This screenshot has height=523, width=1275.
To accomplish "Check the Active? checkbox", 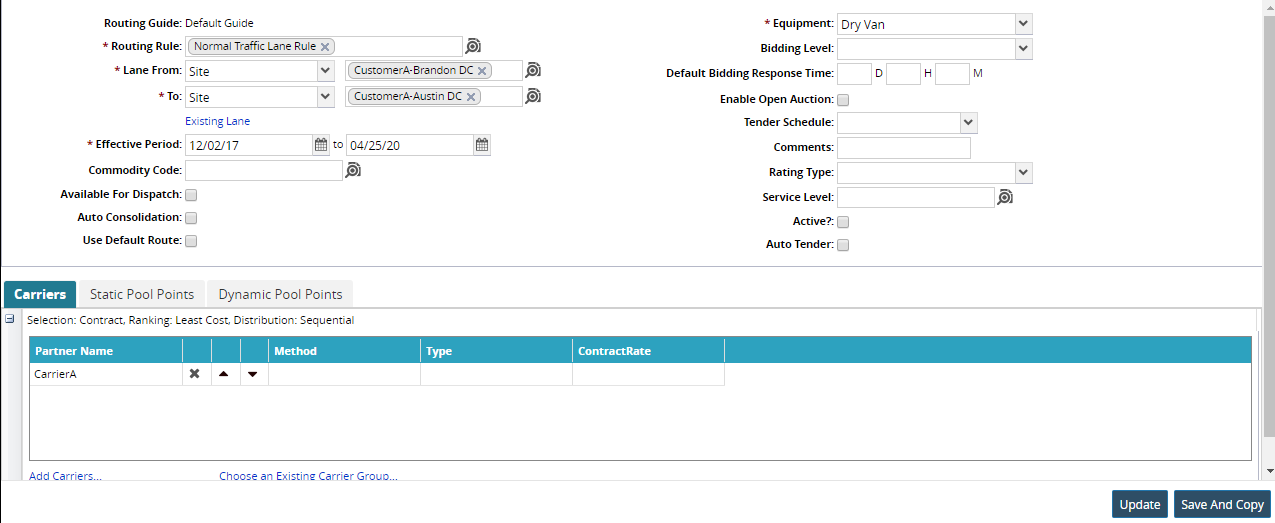I will click(x=843, y=222).
